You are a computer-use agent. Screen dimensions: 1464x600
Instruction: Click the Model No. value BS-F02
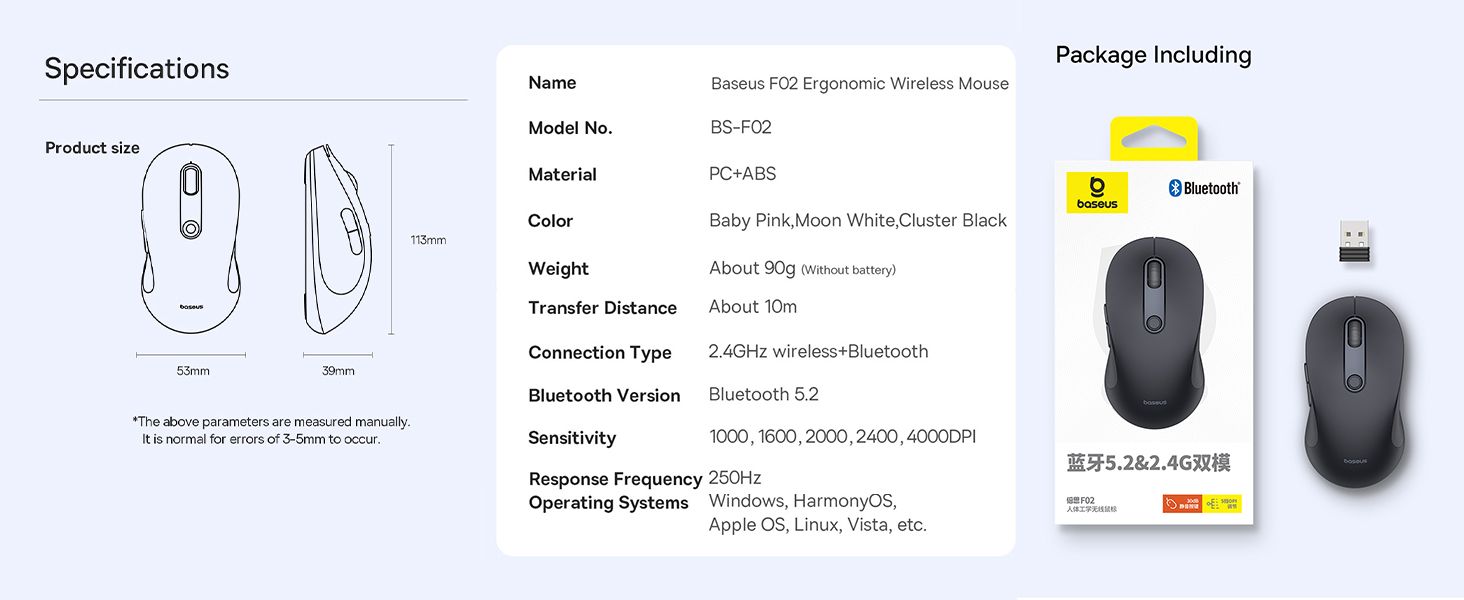(740, 127)
